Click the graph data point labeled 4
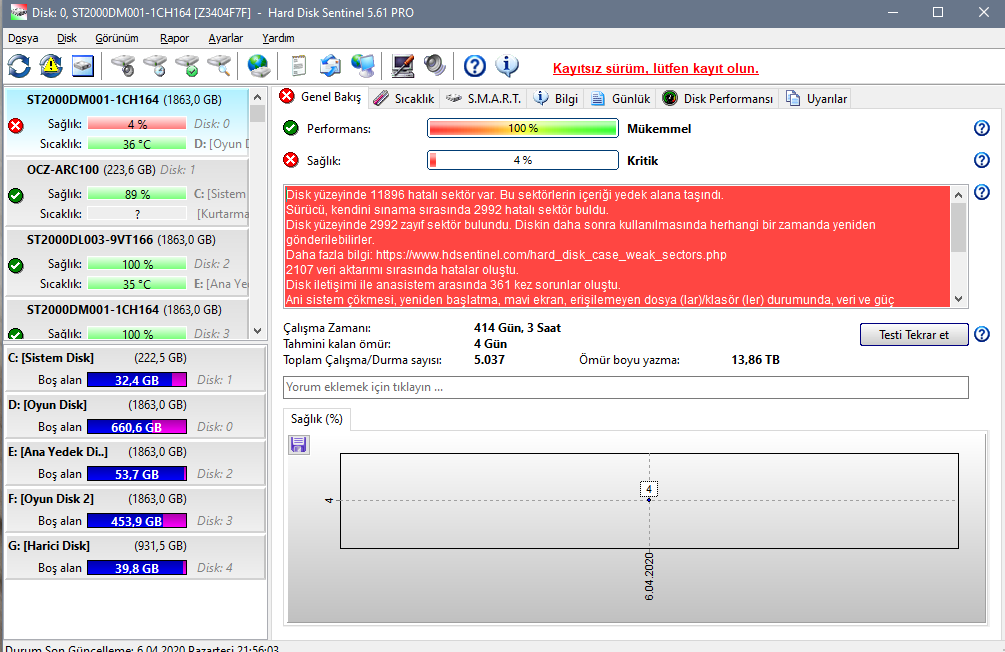 (x=649, y=499)
